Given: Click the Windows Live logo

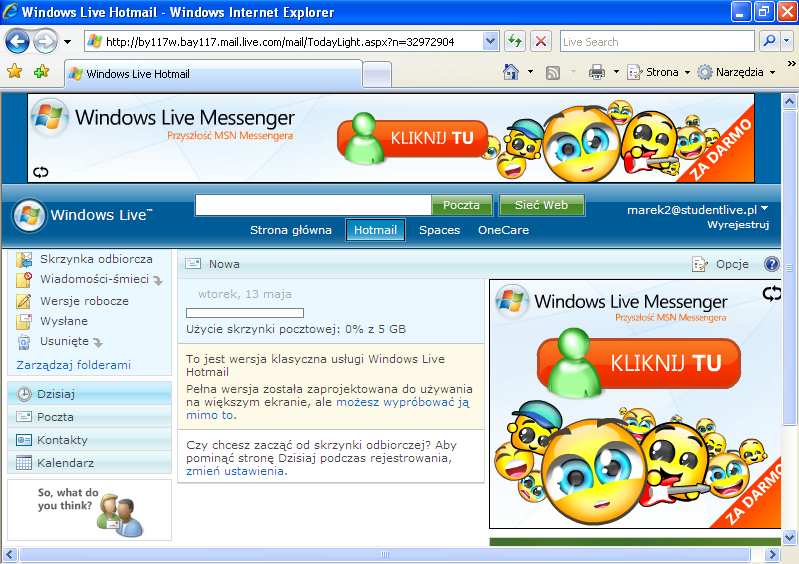Looking at the screenshot, I should [x=83, y=215].
